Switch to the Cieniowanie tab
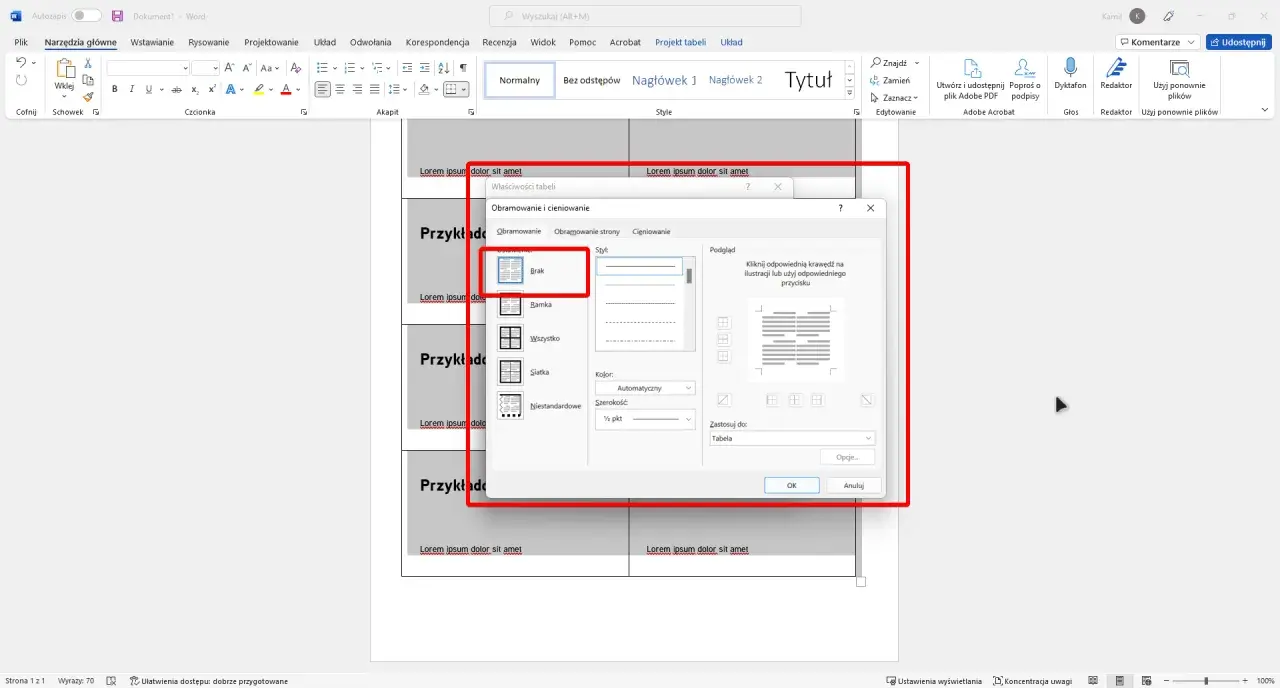Screen dimensions: 1280x688 [x=651, y=231]
